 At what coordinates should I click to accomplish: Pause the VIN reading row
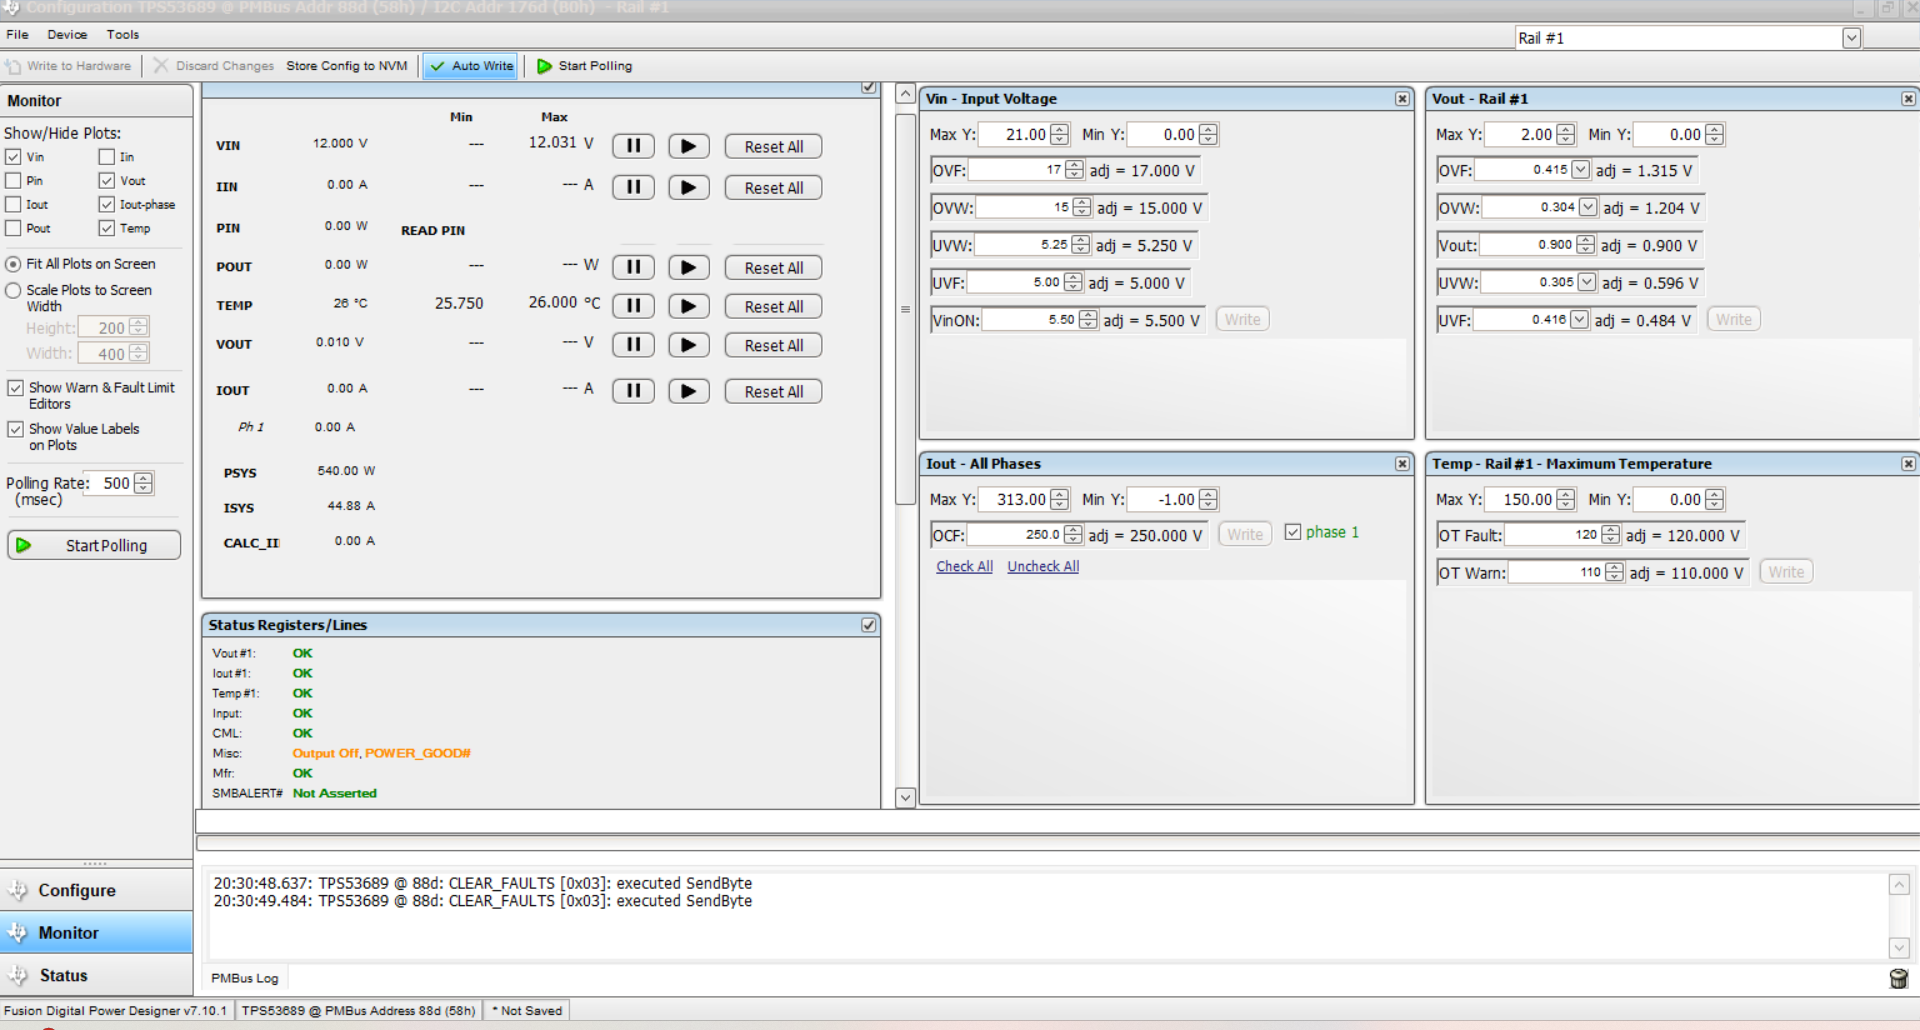[x=633, y=146]
